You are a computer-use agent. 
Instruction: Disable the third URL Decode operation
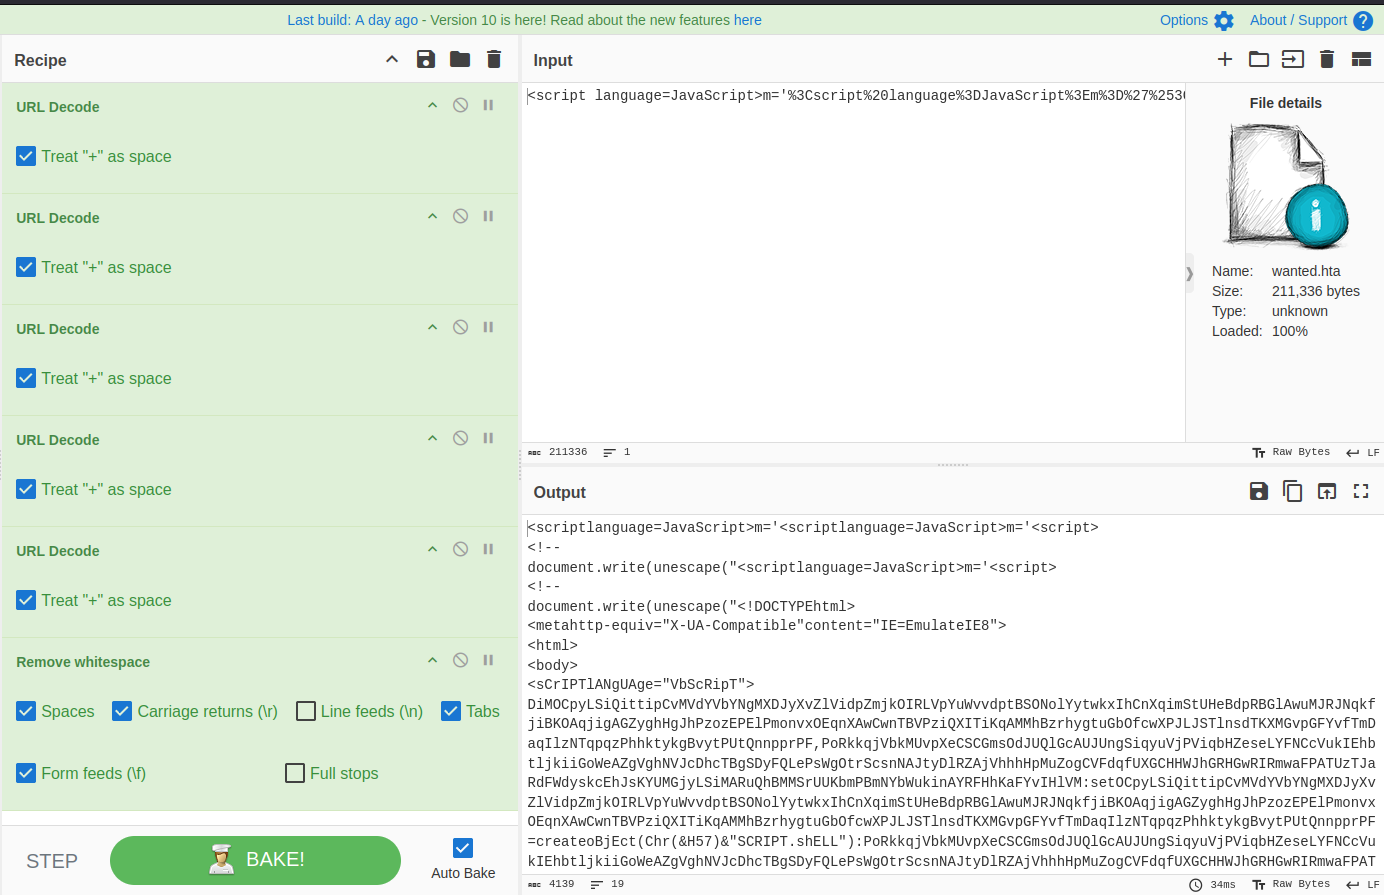(x=460, y=327)
